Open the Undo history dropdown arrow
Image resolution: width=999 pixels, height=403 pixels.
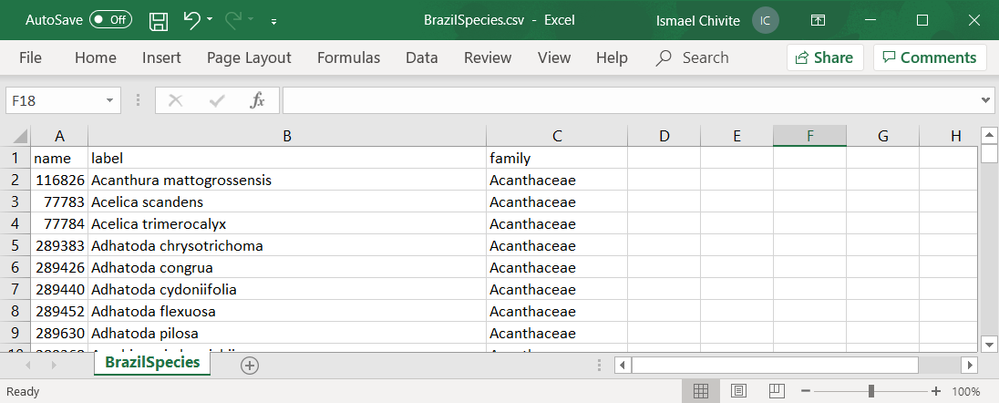[210, 20]
